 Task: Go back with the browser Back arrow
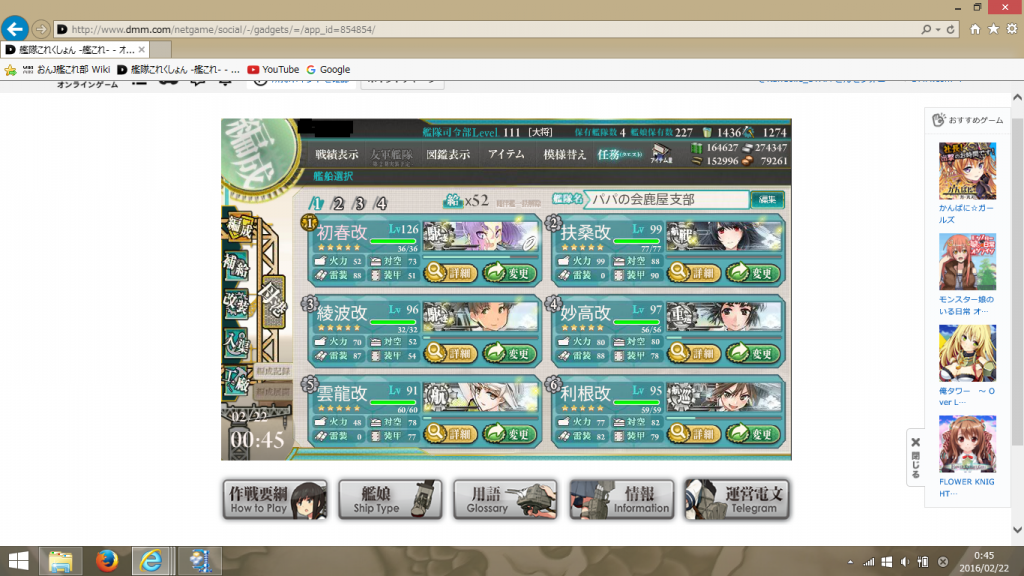click(14, 29)
